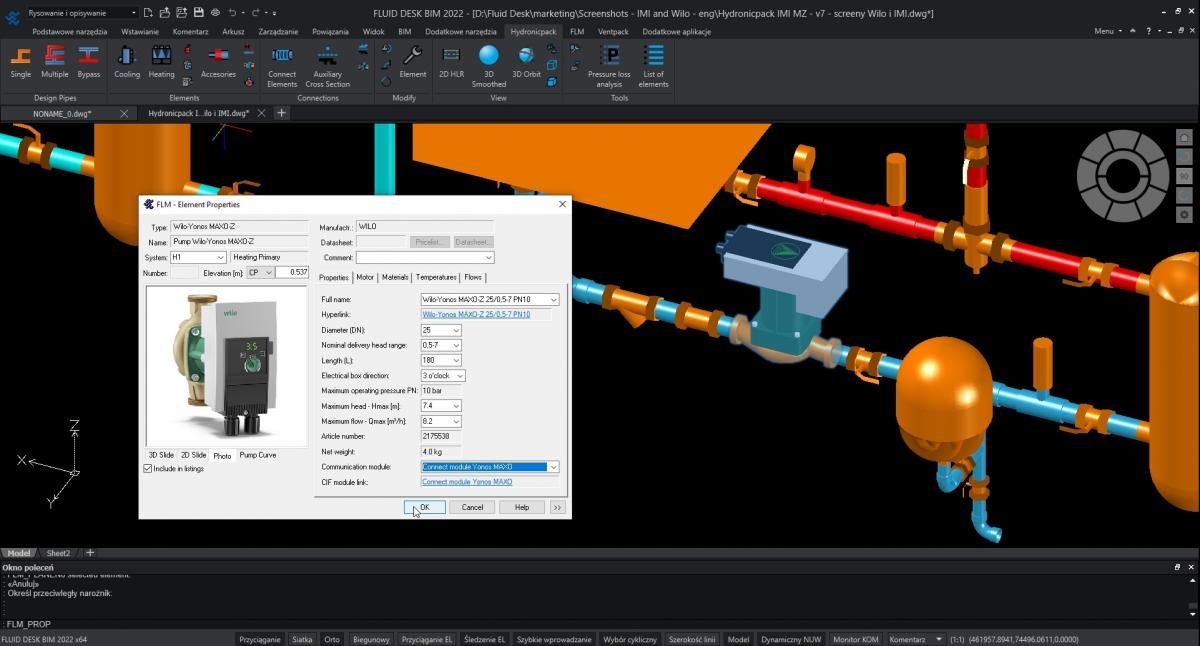Open the Wilo-Yonos MAXO-Z hyperlink

475,315
